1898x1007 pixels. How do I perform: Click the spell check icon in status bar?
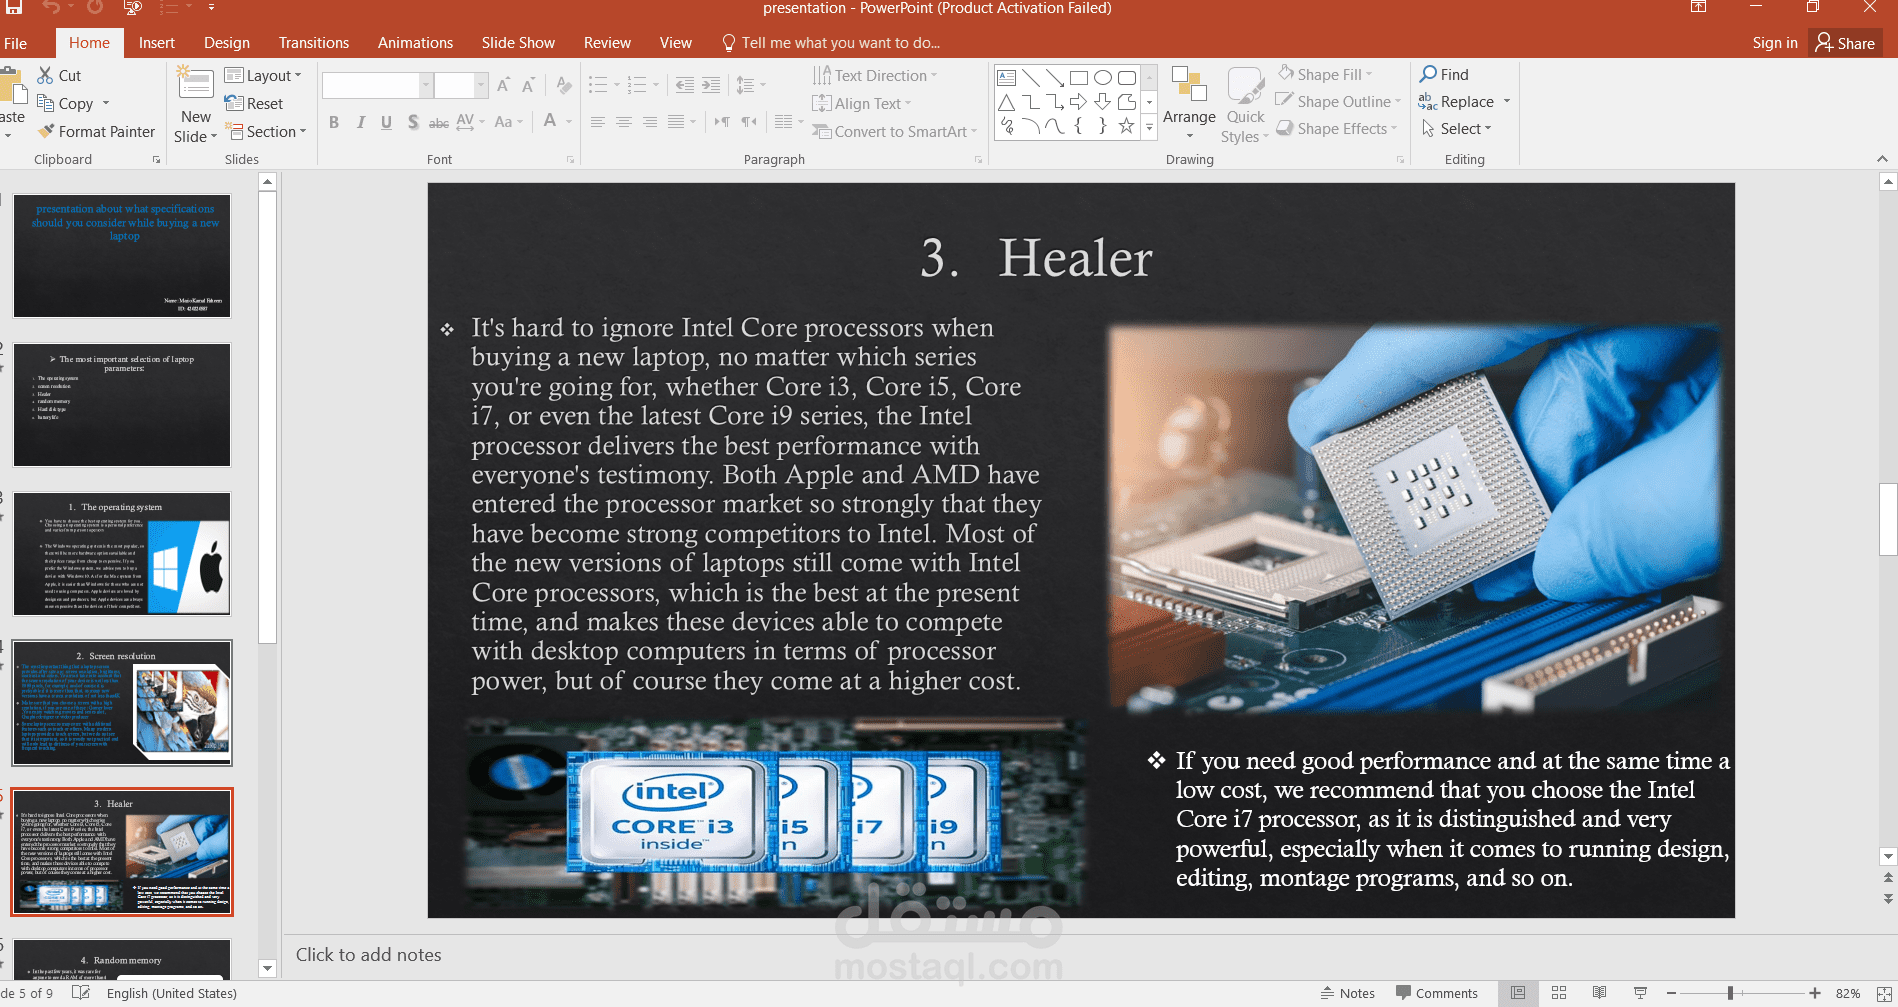pos(81,993)
